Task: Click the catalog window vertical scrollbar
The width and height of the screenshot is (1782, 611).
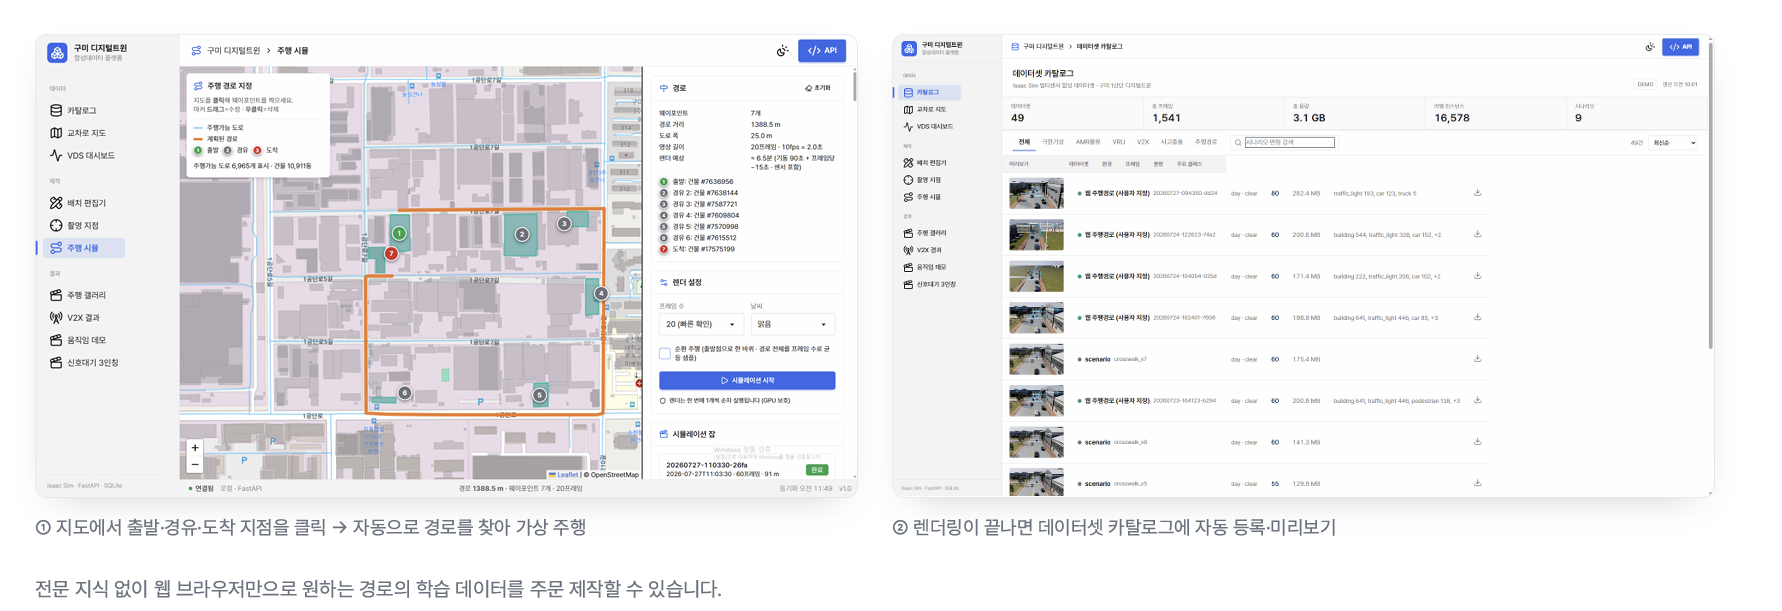Action: [1710, 195]
